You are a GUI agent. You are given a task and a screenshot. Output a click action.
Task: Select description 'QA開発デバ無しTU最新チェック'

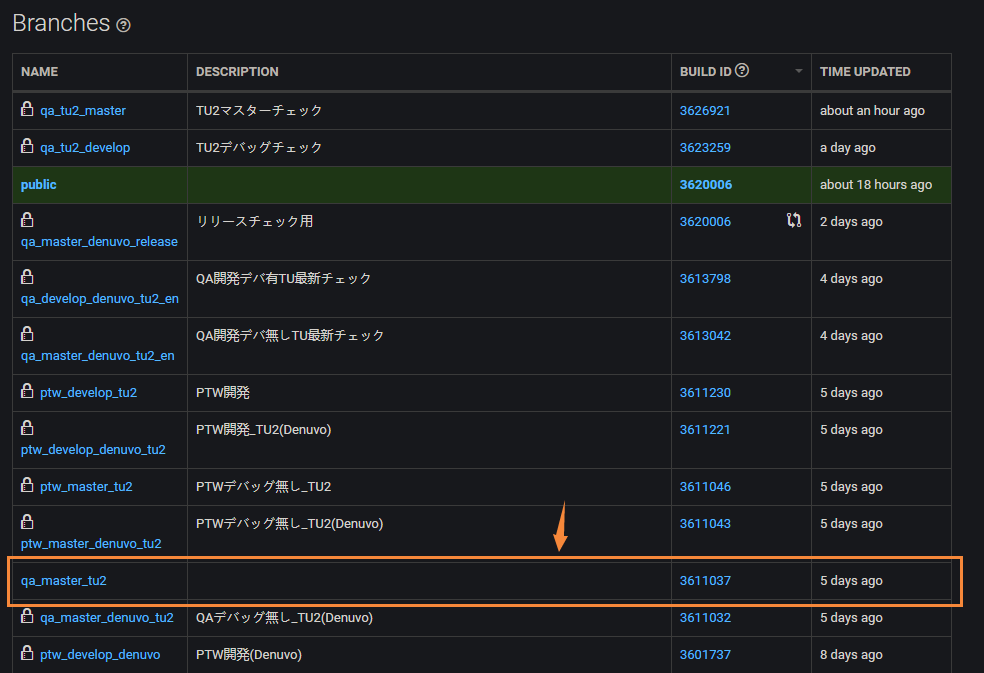[289, 336]
